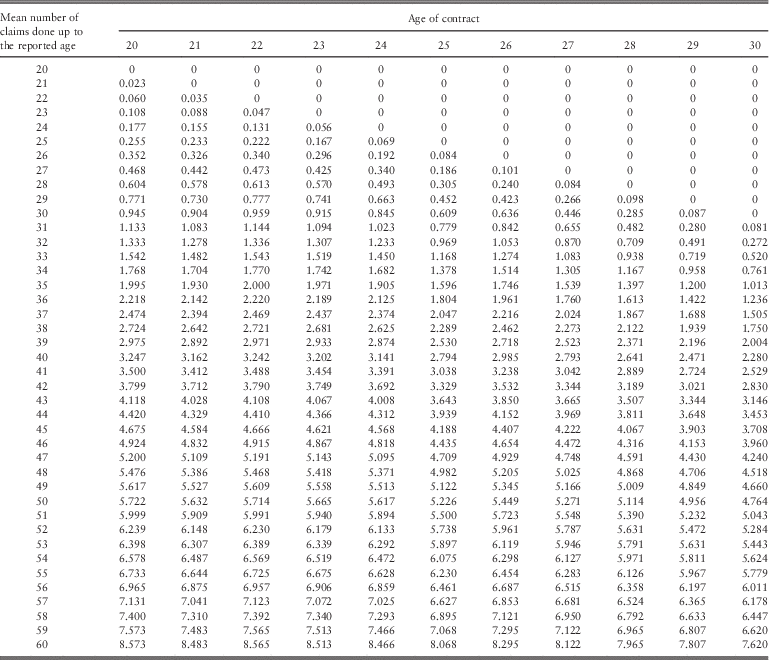769x660 pixels.
Task: Click the 0.081 cell in column 30
Action: [753, 226]
